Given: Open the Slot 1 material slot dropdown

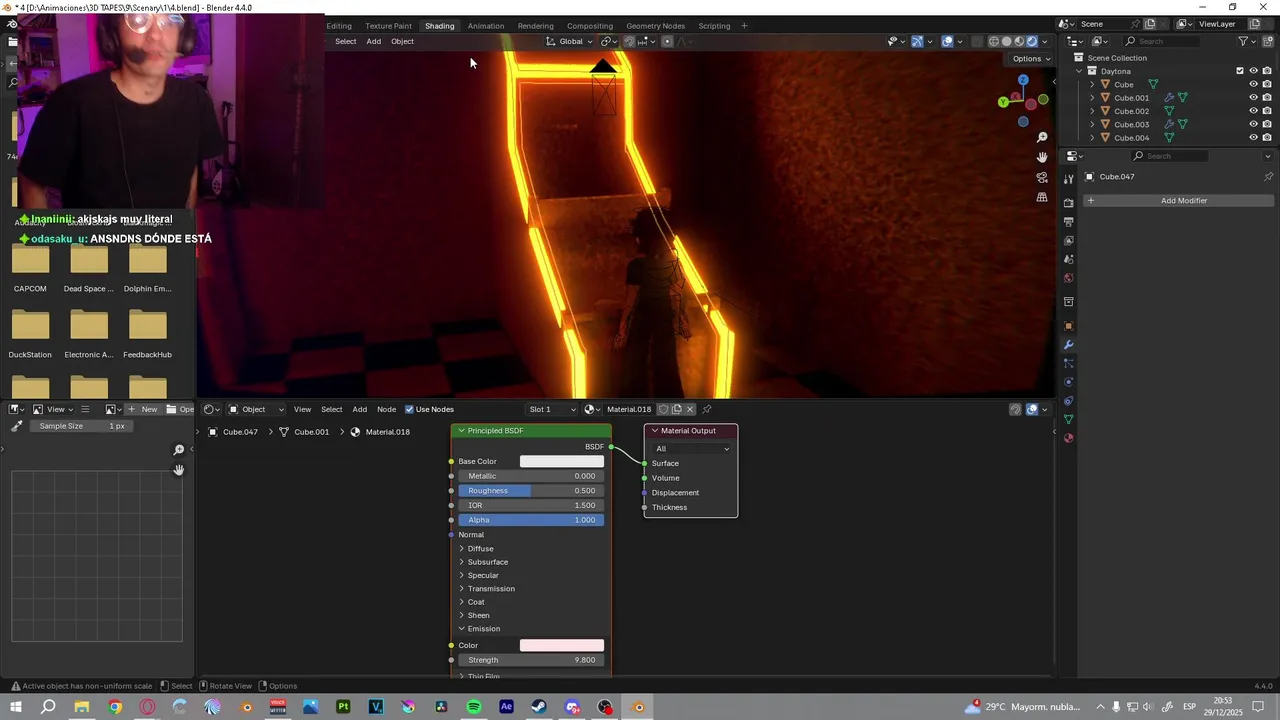Looking at the screenshot, I should tap(553, 409).
